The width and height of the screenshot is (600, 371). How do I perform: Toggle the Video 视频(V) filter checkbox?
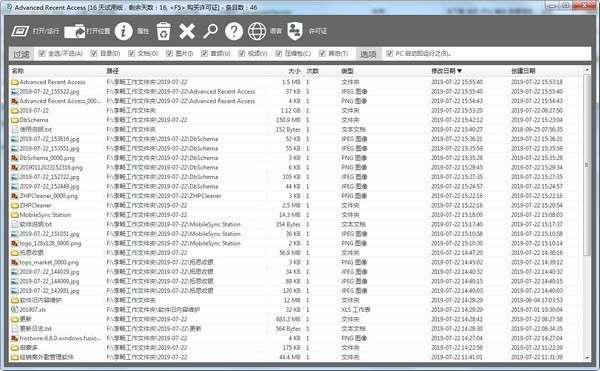[x=241, y=54]
